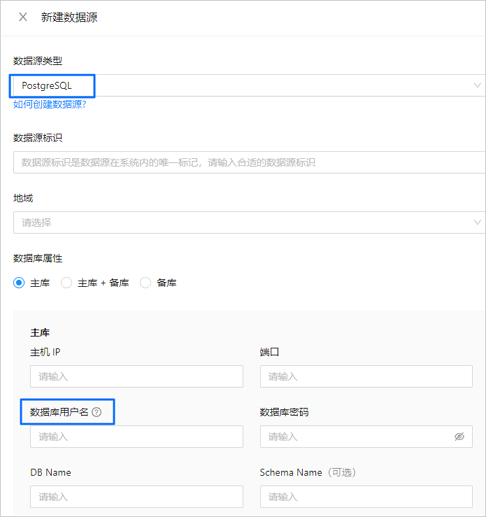Screen dimensions: 486x517
Task: Focus the 主机 IP input field
Action: pyautogui.click(x=137, y=376)
